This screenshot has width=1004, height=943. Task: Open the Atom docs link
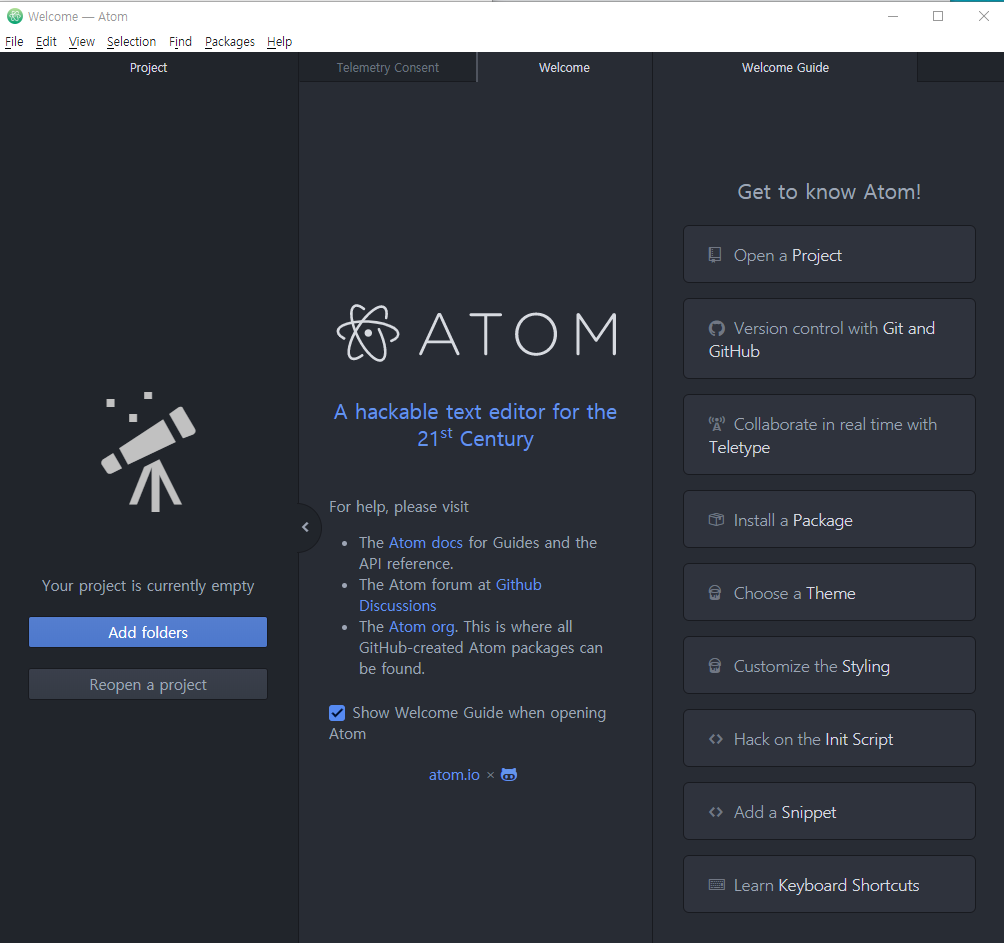426,542
